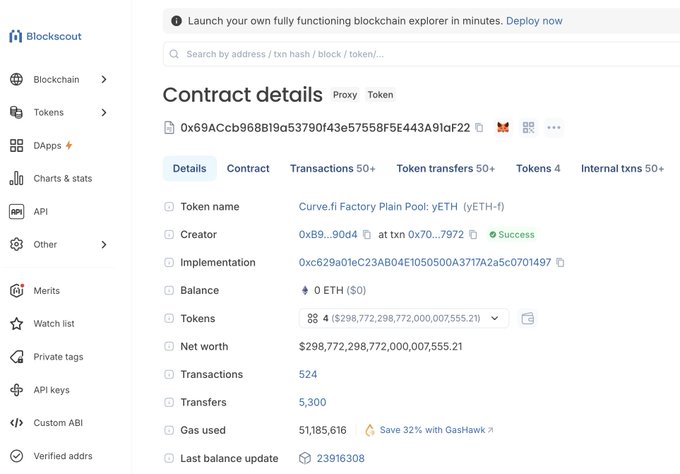Click the MetaMask fox icon
This screenshot has height=474, width=680.
click(503, 128)
